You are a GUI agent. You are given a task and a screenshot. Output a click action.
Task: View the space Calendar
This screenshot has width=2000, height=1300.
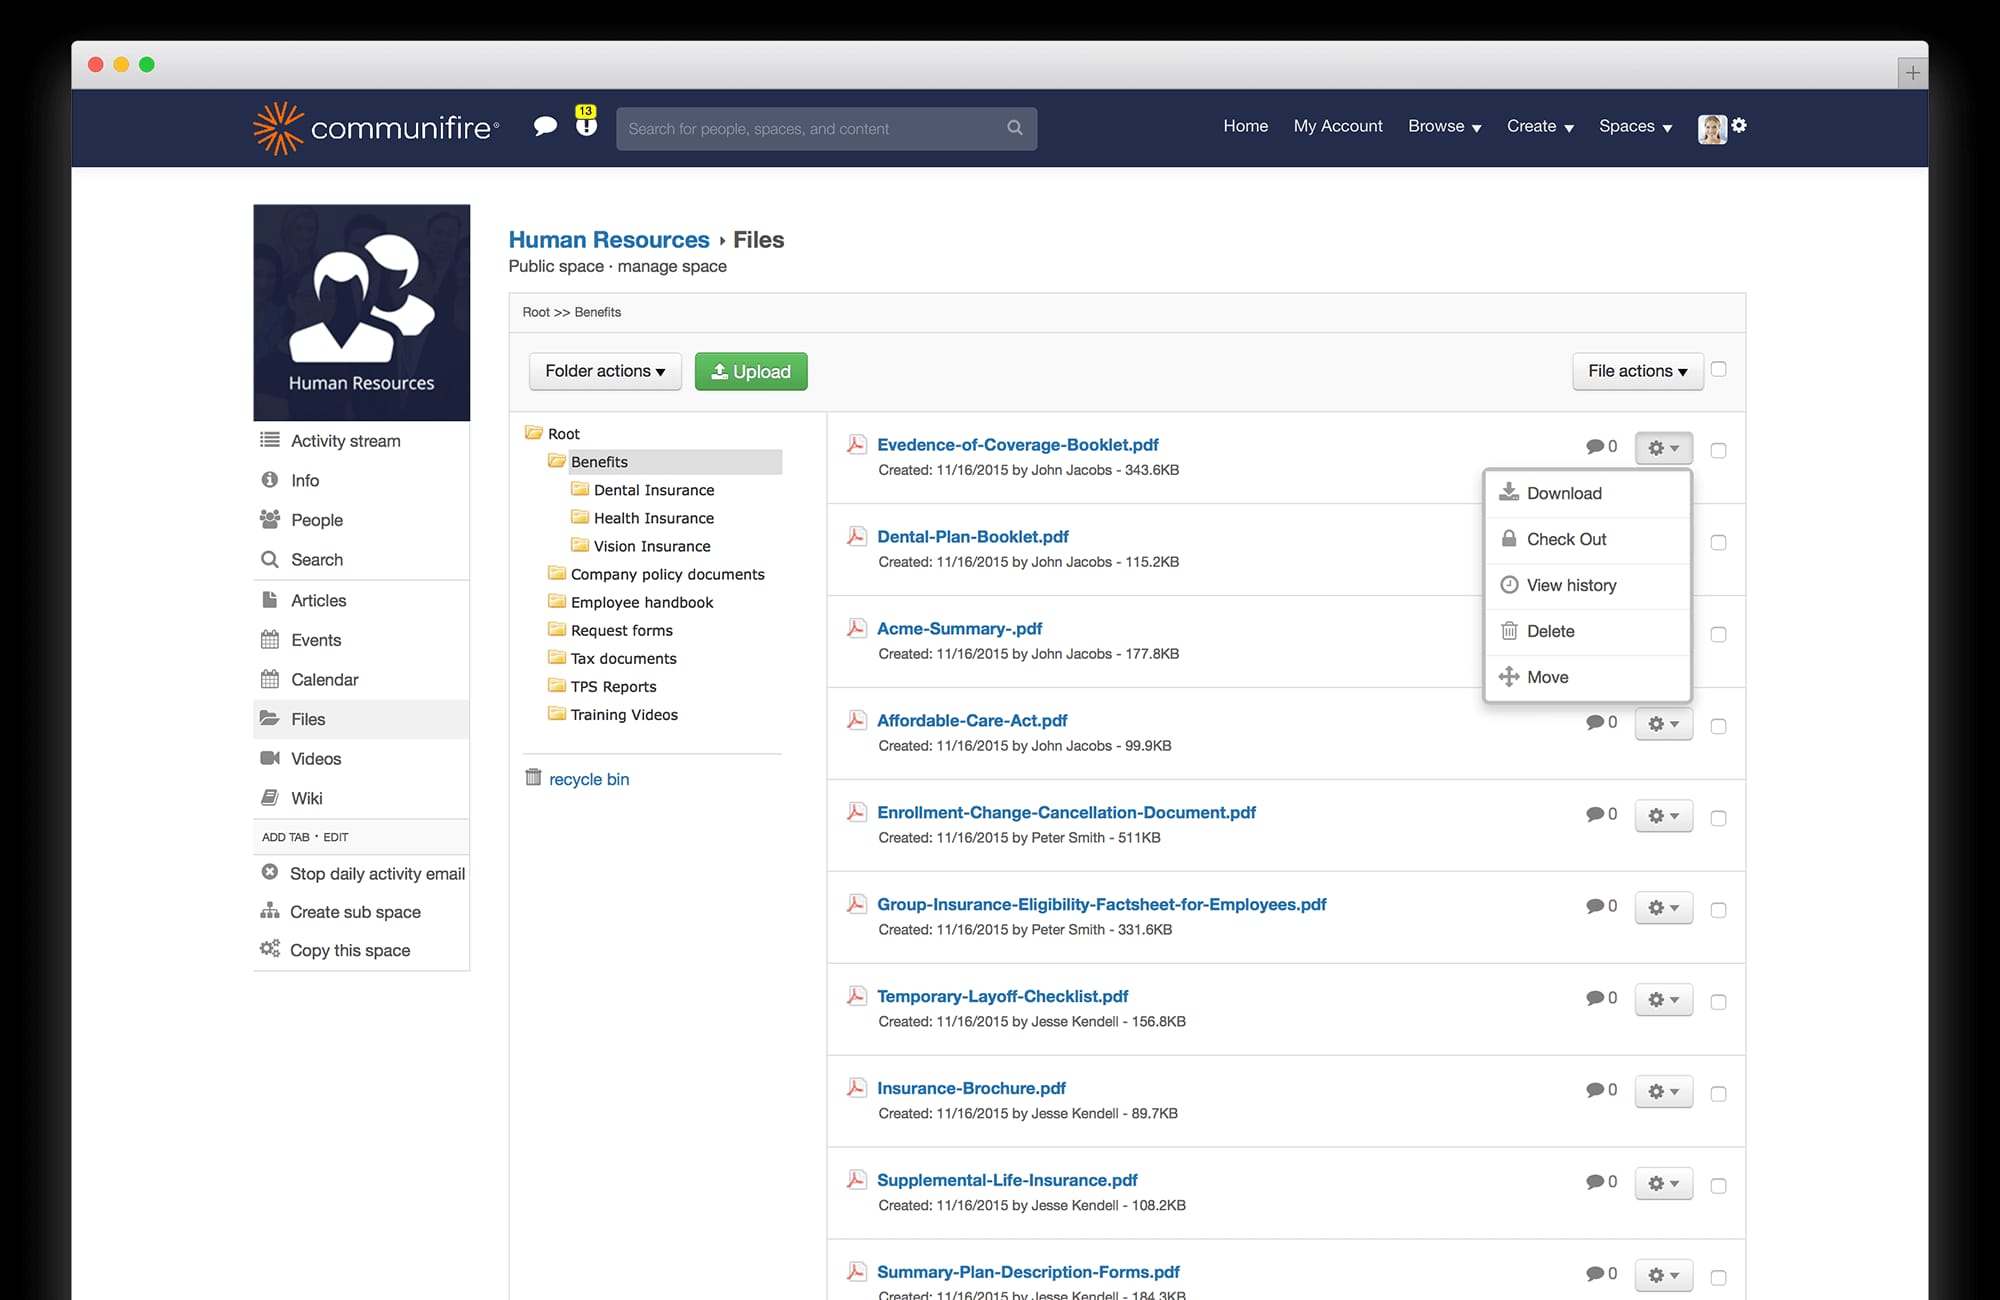click(x=324, y=679)
